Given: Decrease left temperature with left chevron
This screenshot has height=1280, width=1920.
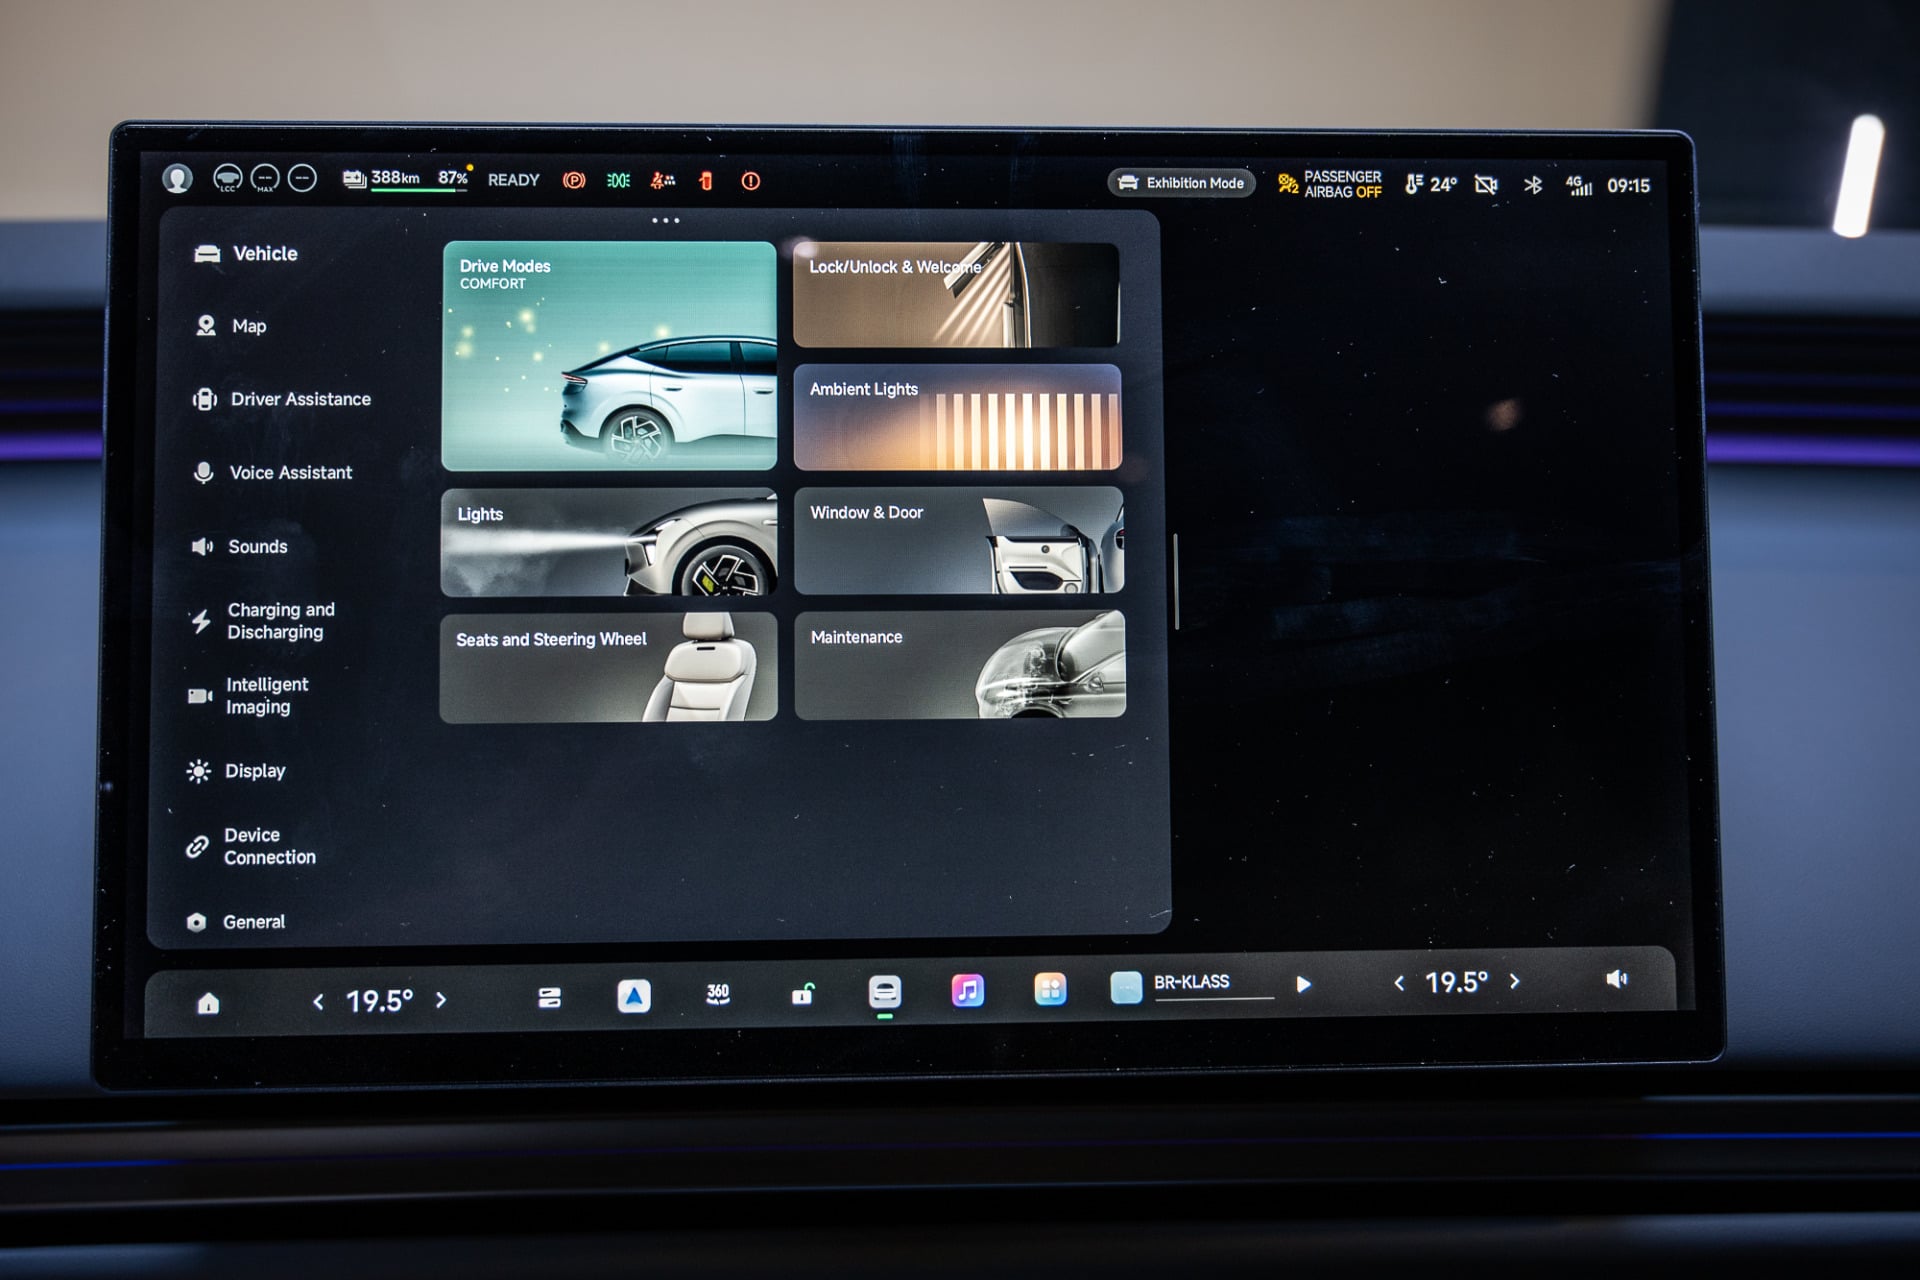Looking at the screenshot, I should click(x=318, y=1001).
